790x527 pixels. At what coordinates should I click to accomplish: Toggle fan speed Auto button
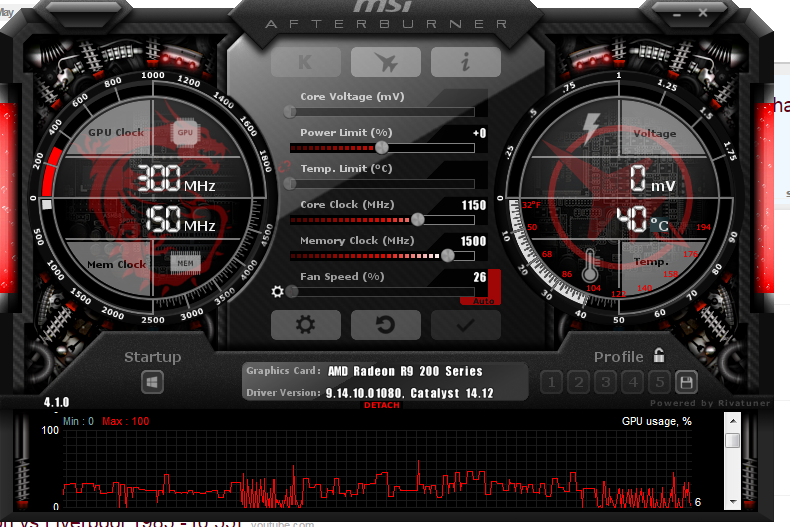[x=484, y=301]
